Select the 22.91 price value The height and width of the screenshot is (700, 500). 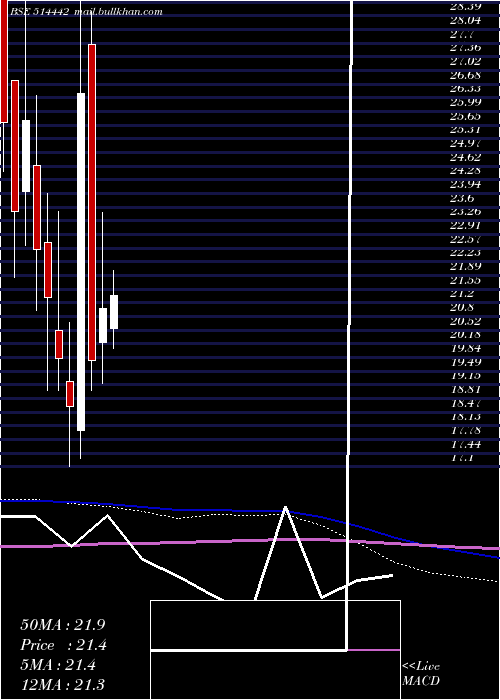(465, 225)
